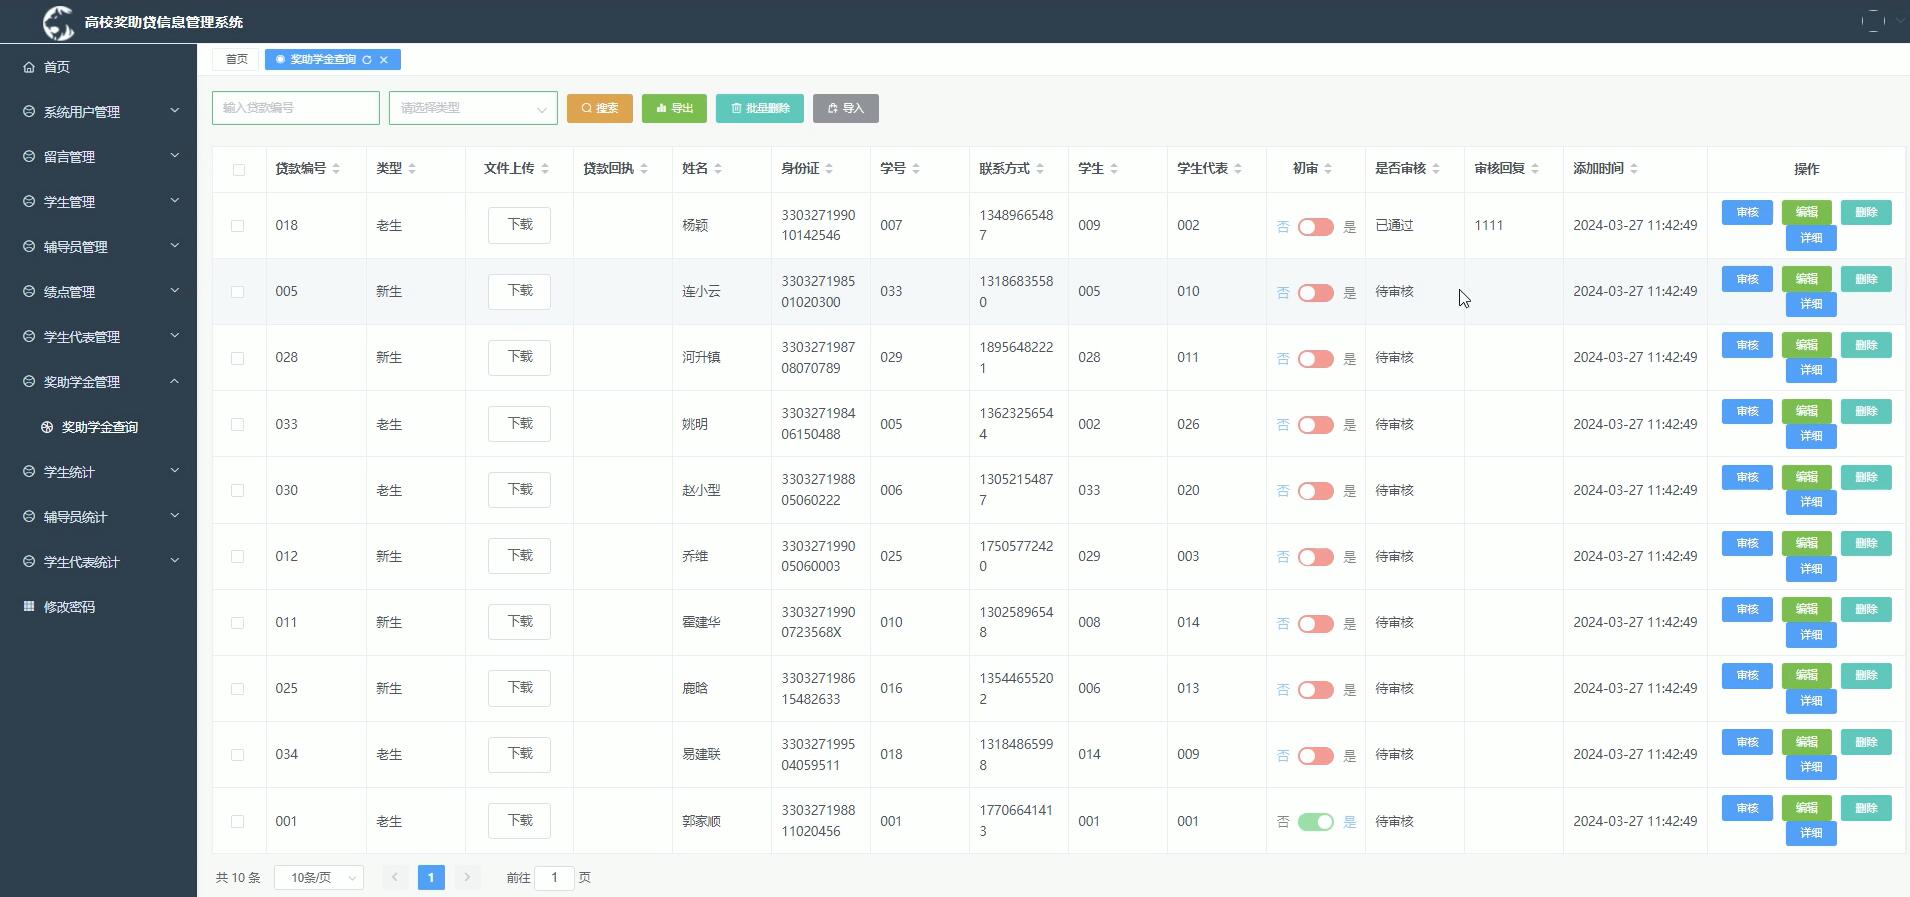Screen dimensions: 1910x897
Task: Go to next page arrow in pagination
Action: 467,878
